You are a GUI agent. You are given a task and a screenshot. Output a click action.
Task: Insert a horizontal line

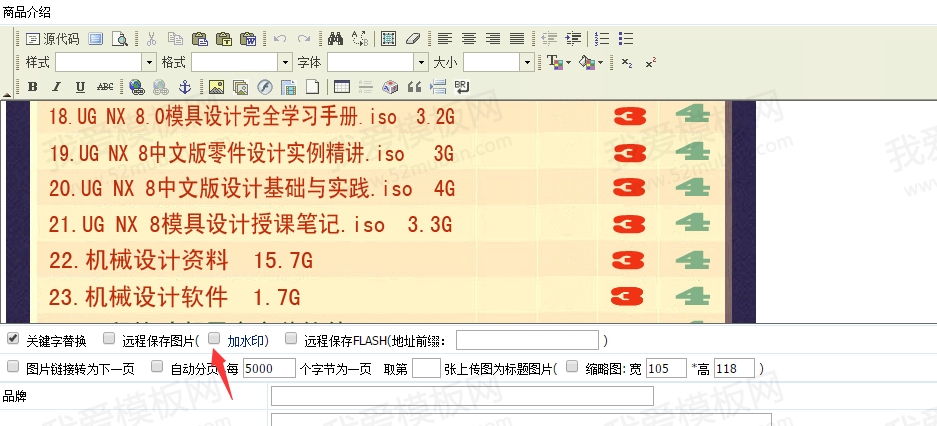366,87
